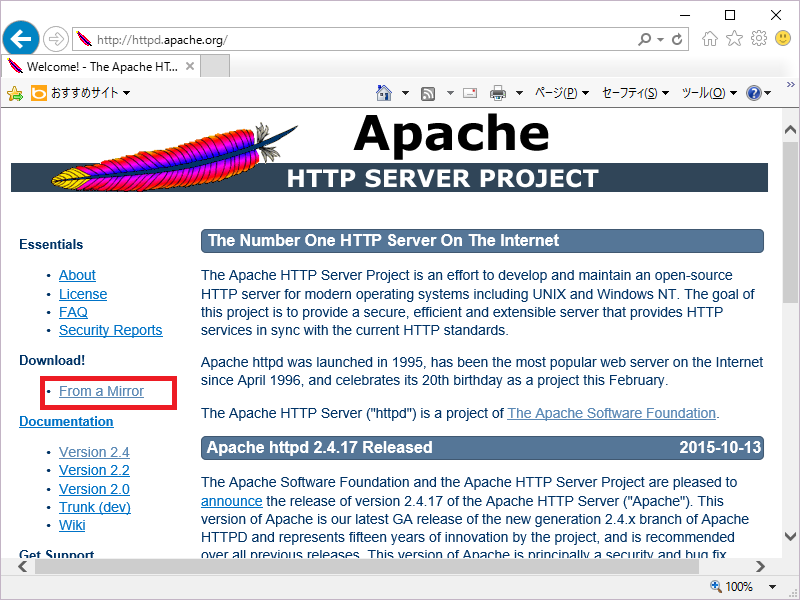This screenshot has width=800, height=600.
Task: Click the feather site icon in the address bar
Action: point(84,39)
